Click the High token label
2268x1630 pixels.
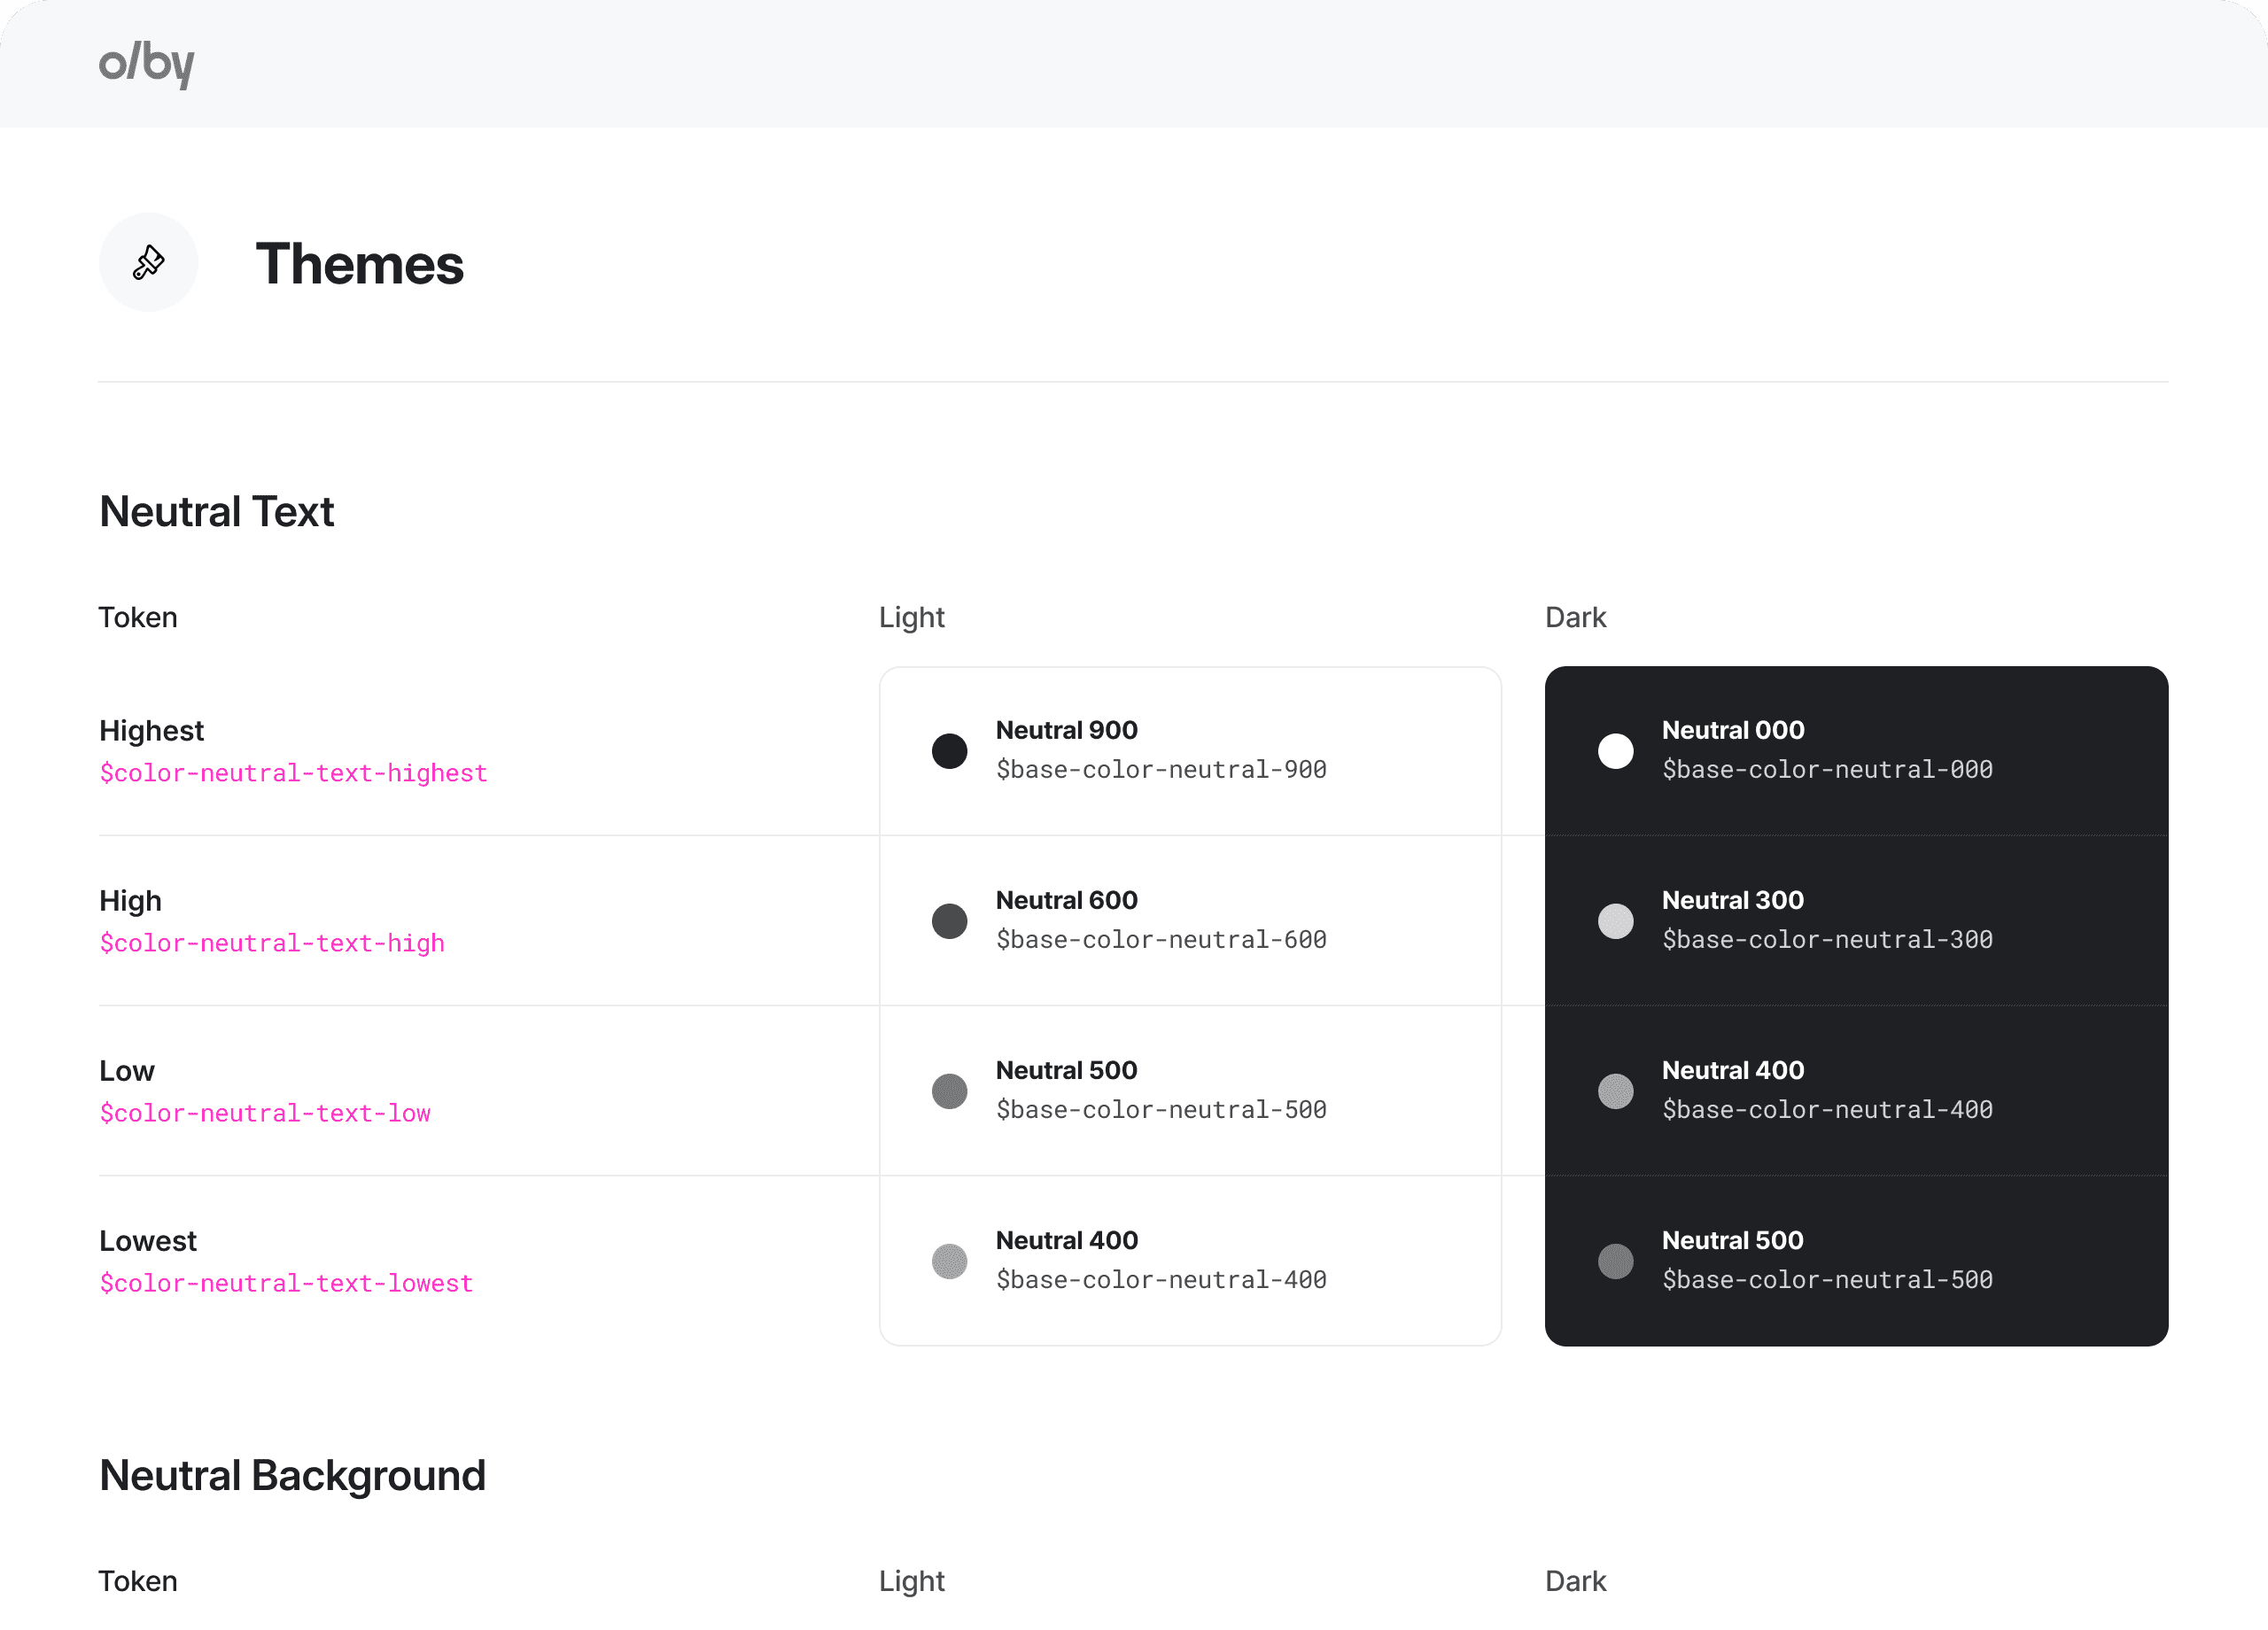[130, 901]
